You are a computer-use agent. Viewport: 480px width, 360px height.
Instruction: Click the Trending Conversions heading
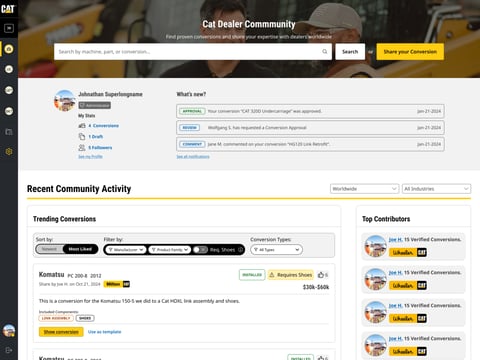click(64, 219)
